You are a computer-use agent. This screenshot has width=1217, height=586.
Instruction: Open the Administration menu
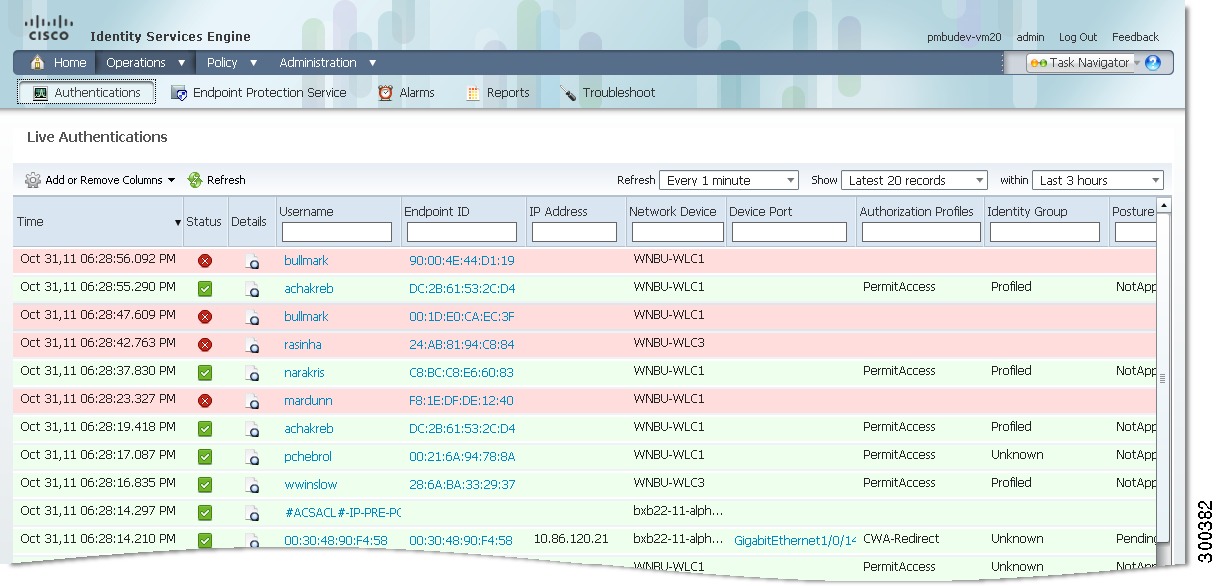point(328,62)
